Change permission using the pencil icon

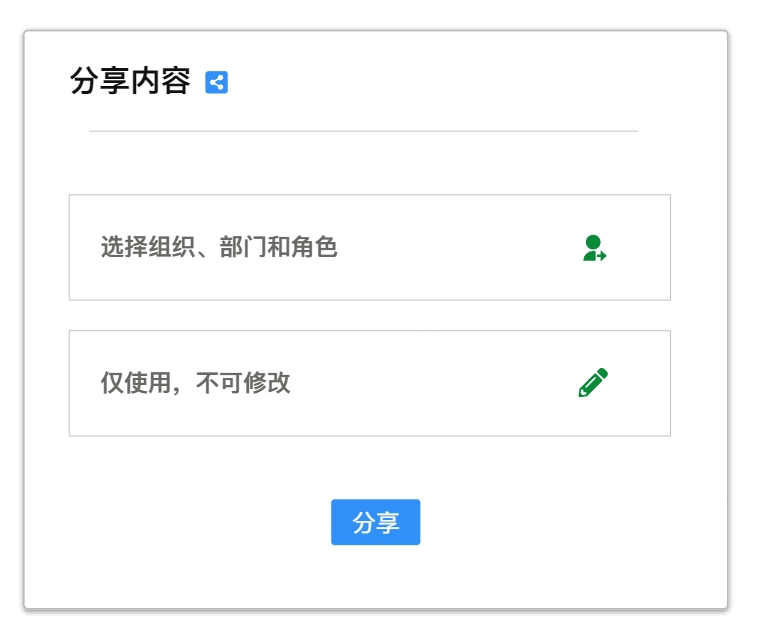click(x=593, y=383)
